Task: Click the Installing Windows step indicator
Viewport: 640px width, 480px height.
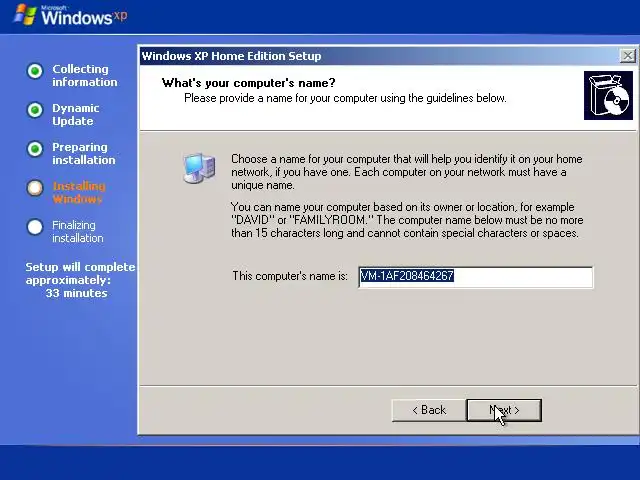Action: [x=35, y=188]
